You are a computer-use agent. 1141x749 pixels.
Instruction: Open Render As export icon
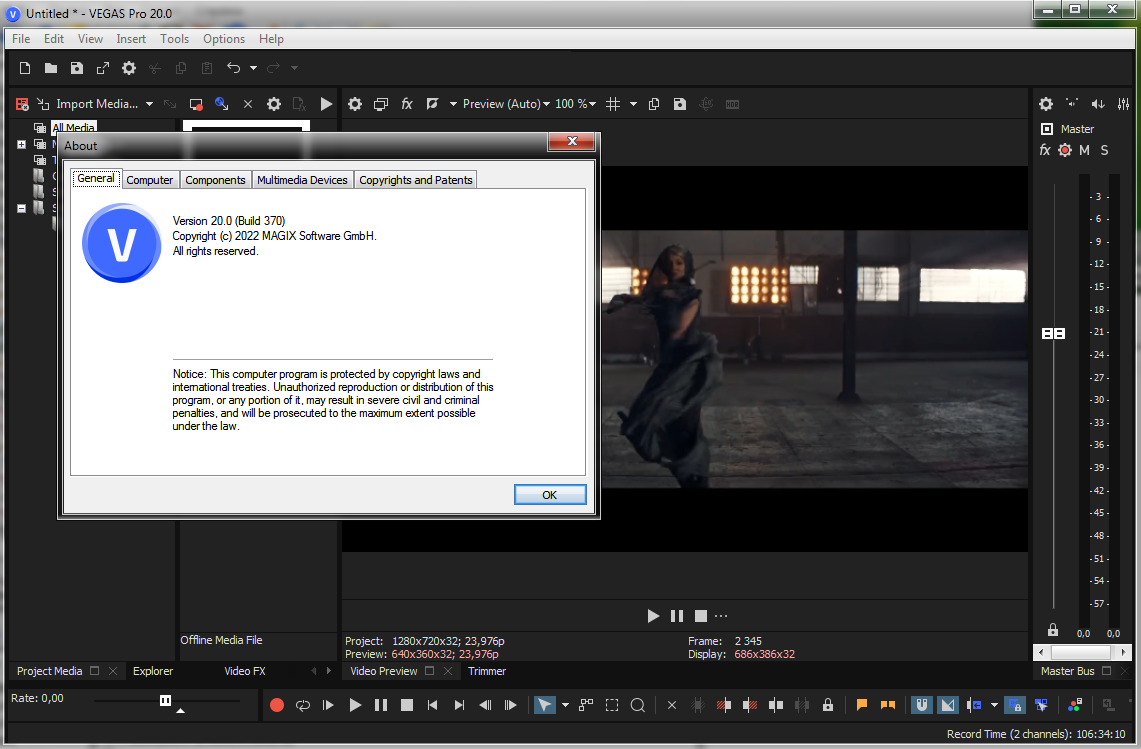click(x=103, y=68)
